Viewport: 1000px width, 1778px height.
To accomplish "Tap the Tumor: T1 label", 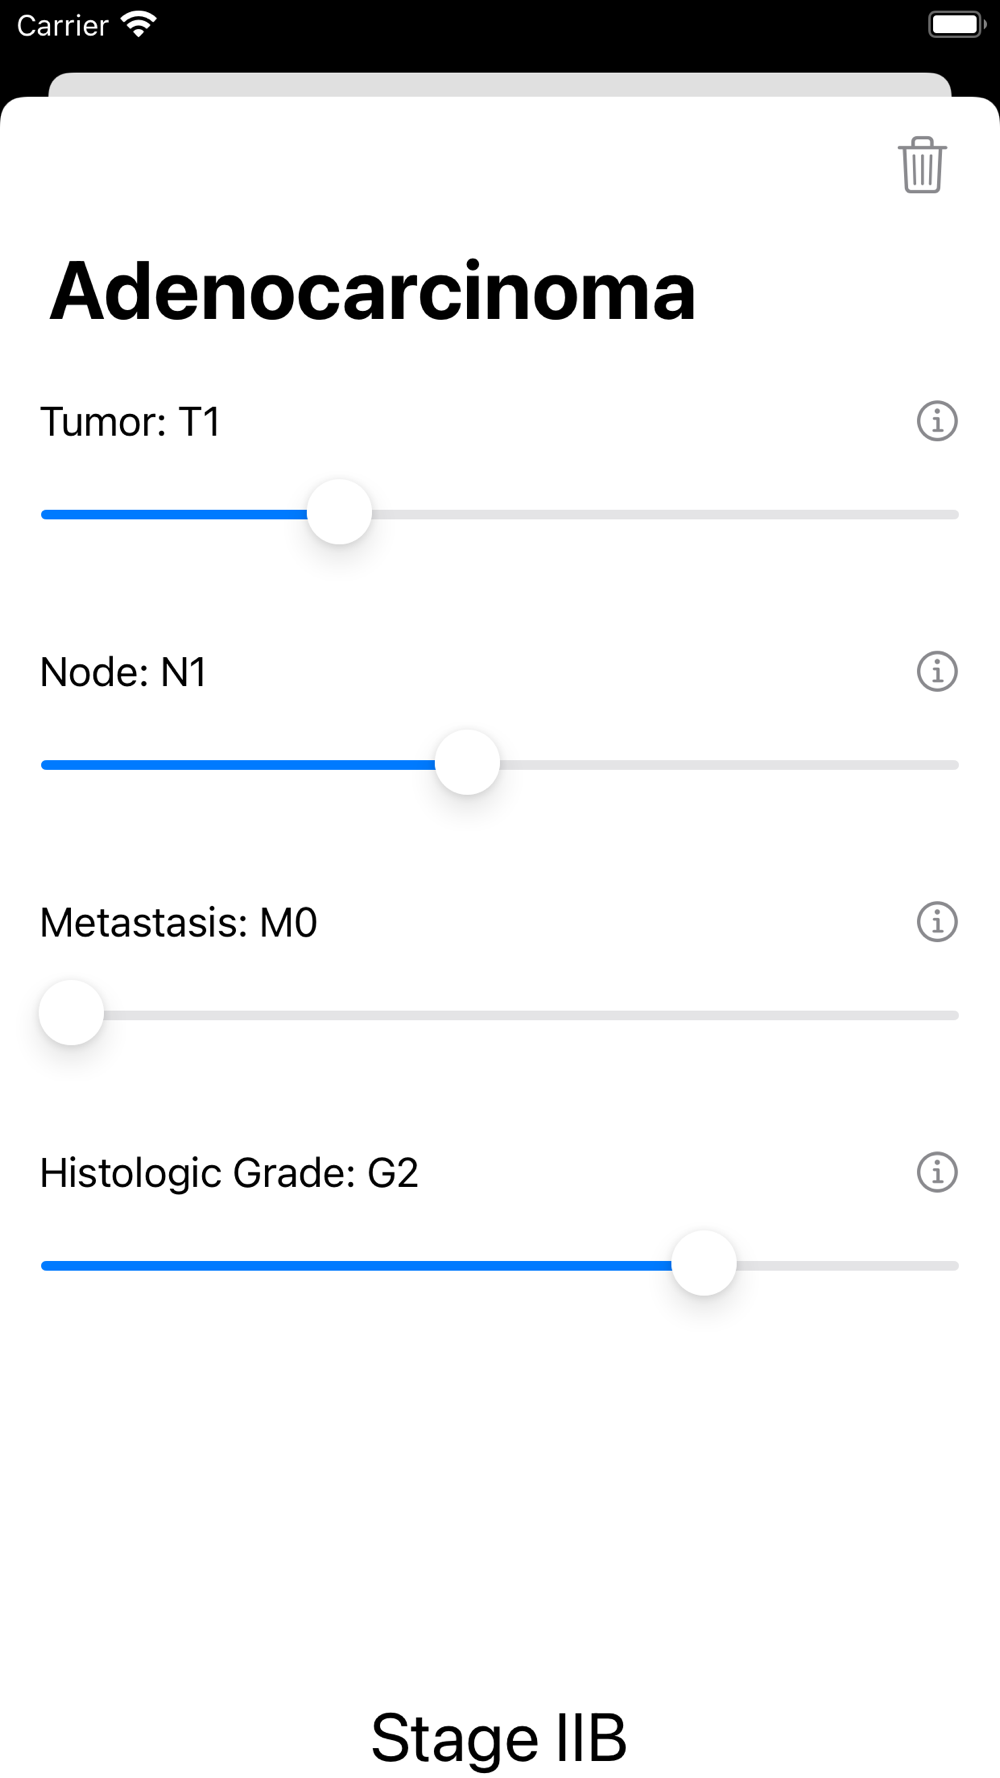I will [130, 422].
